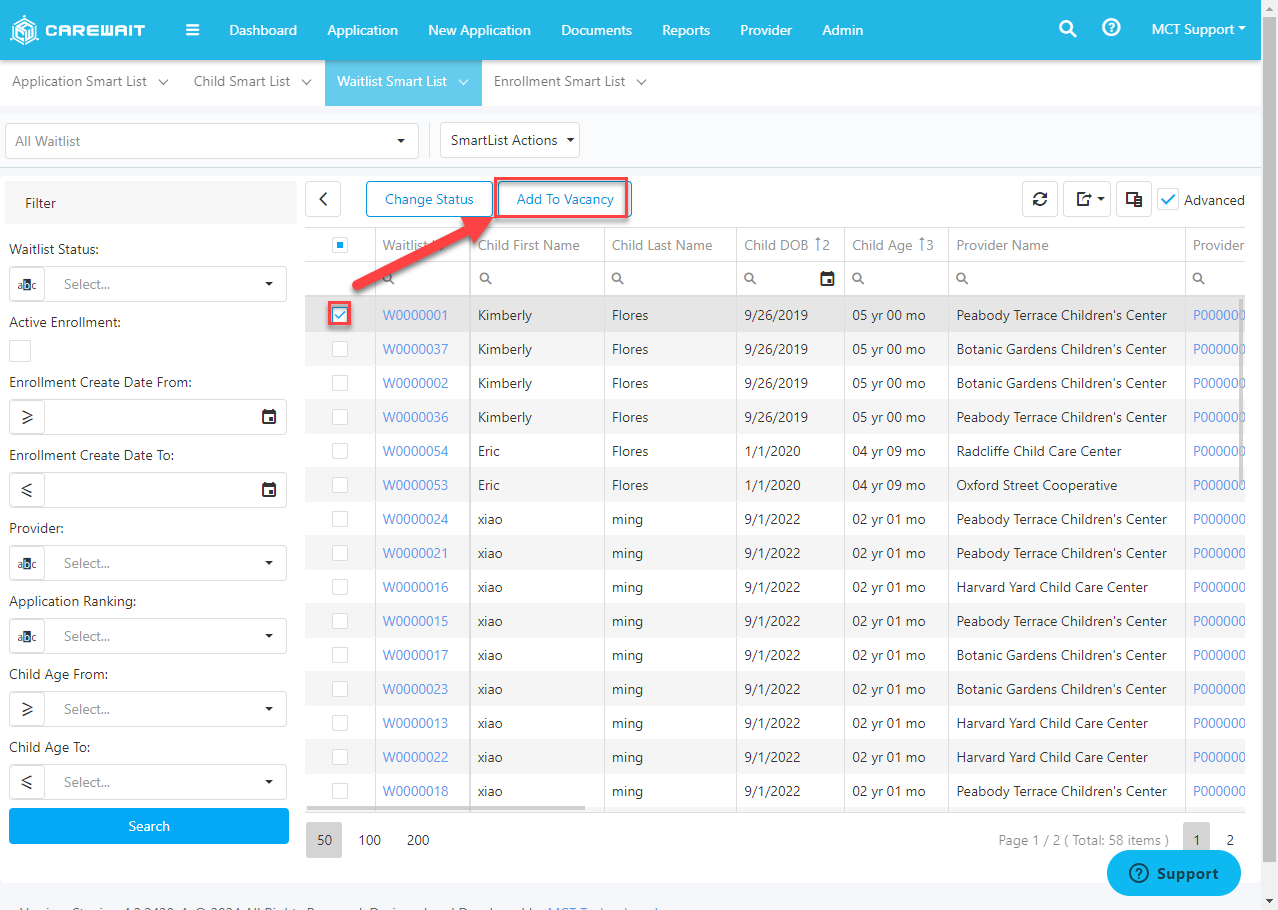Image resolution: width=1278 pixels, height=910 pixels.
Task: Toggle the Advanced checkbox
Action: [x=1168, y=200]
